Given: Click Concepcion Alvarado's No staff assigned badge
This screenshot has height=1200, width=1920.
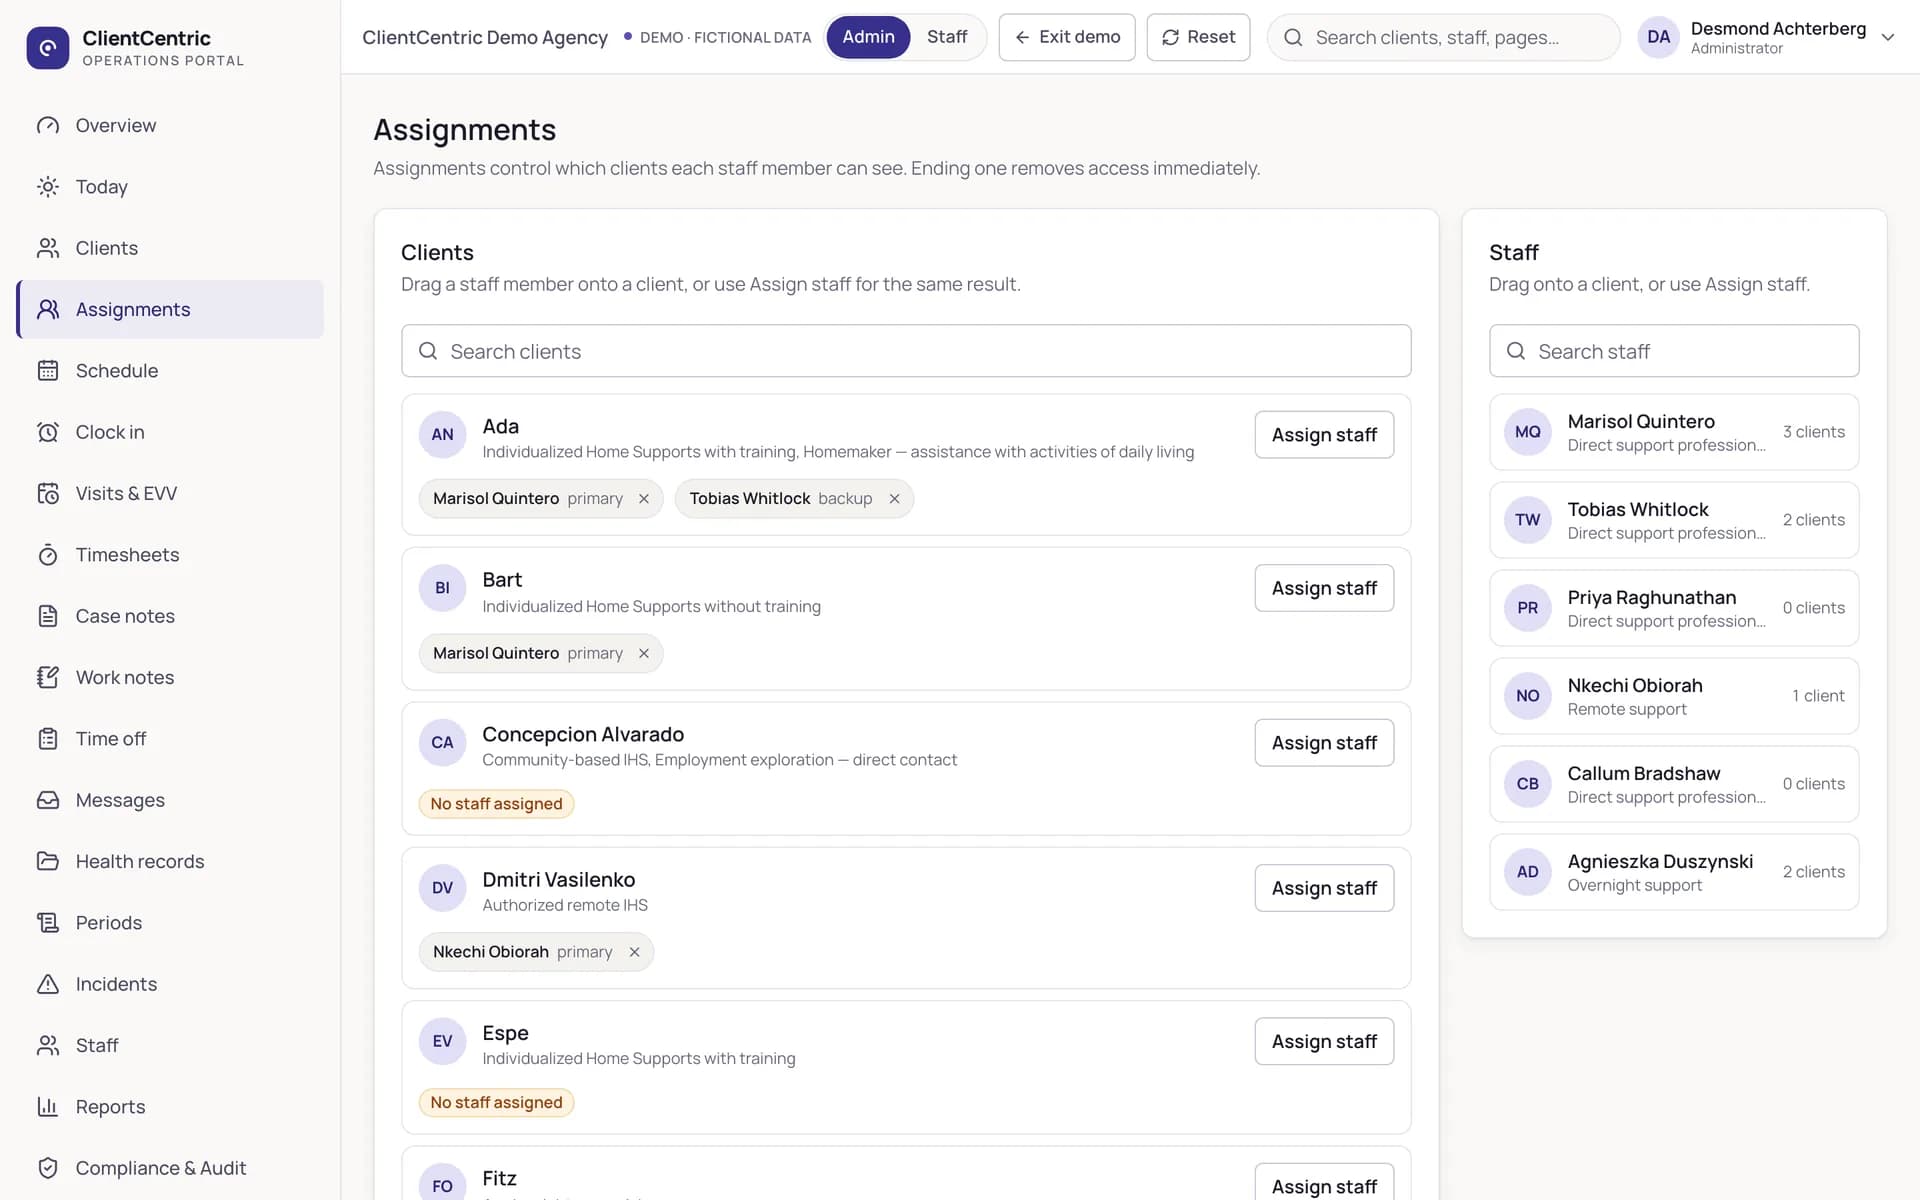Looking at the screenshot, I should click(x=496, y=804).
